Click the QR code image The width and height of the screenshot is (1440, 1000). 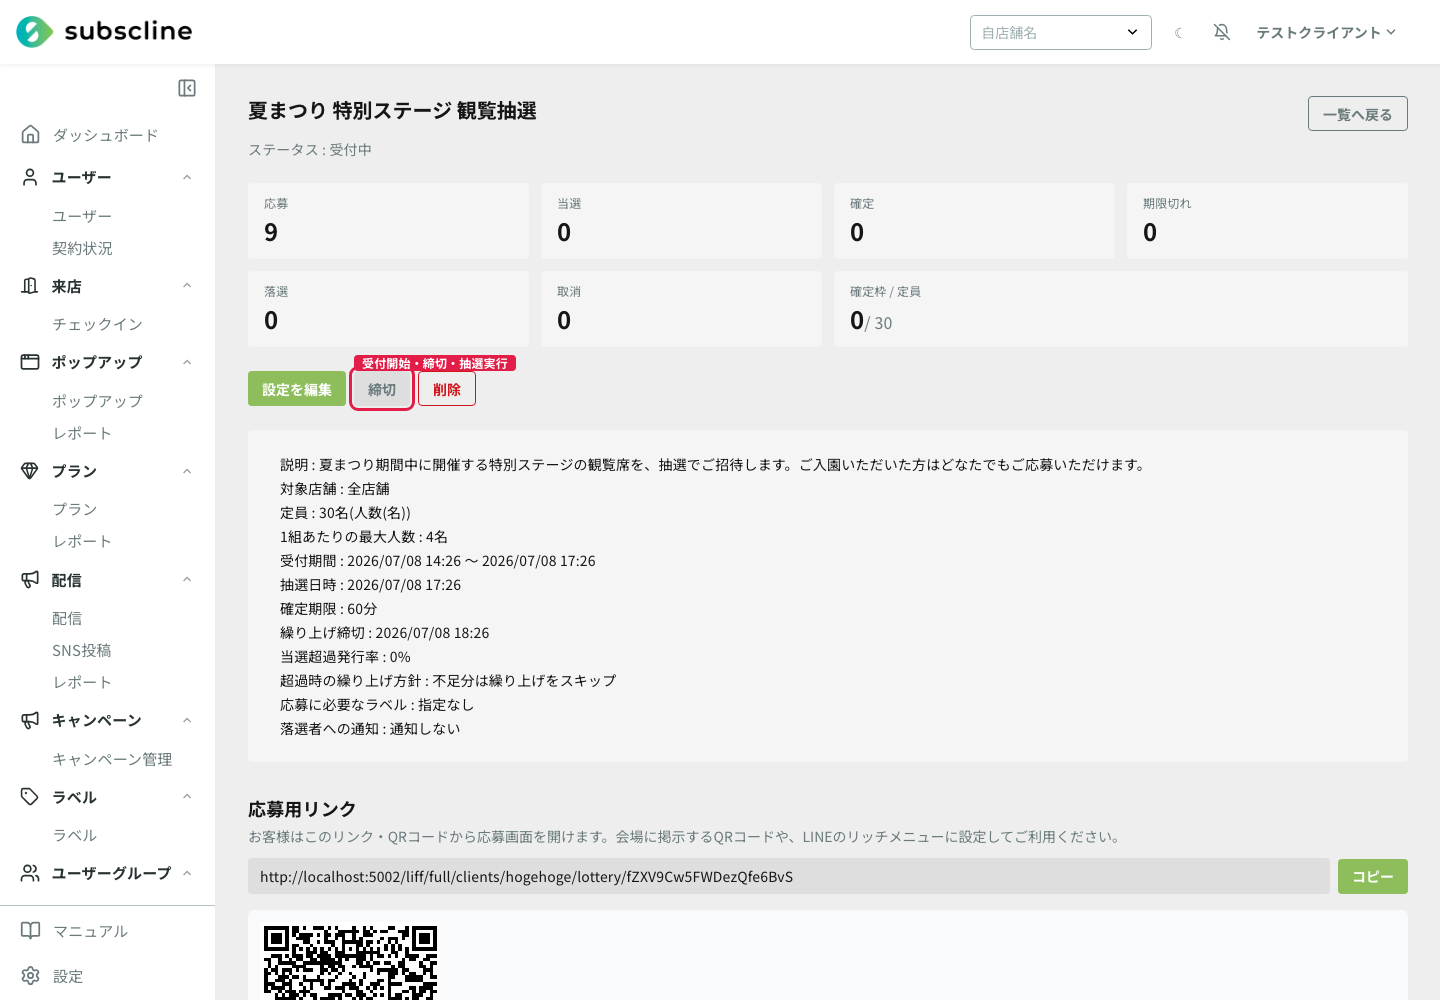[350, 962]
